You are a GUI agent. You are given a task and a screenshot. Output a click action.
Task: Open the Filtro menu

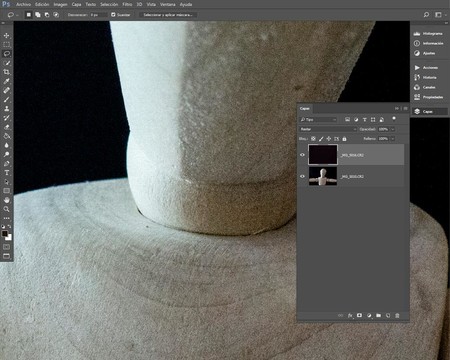(127, 4)
